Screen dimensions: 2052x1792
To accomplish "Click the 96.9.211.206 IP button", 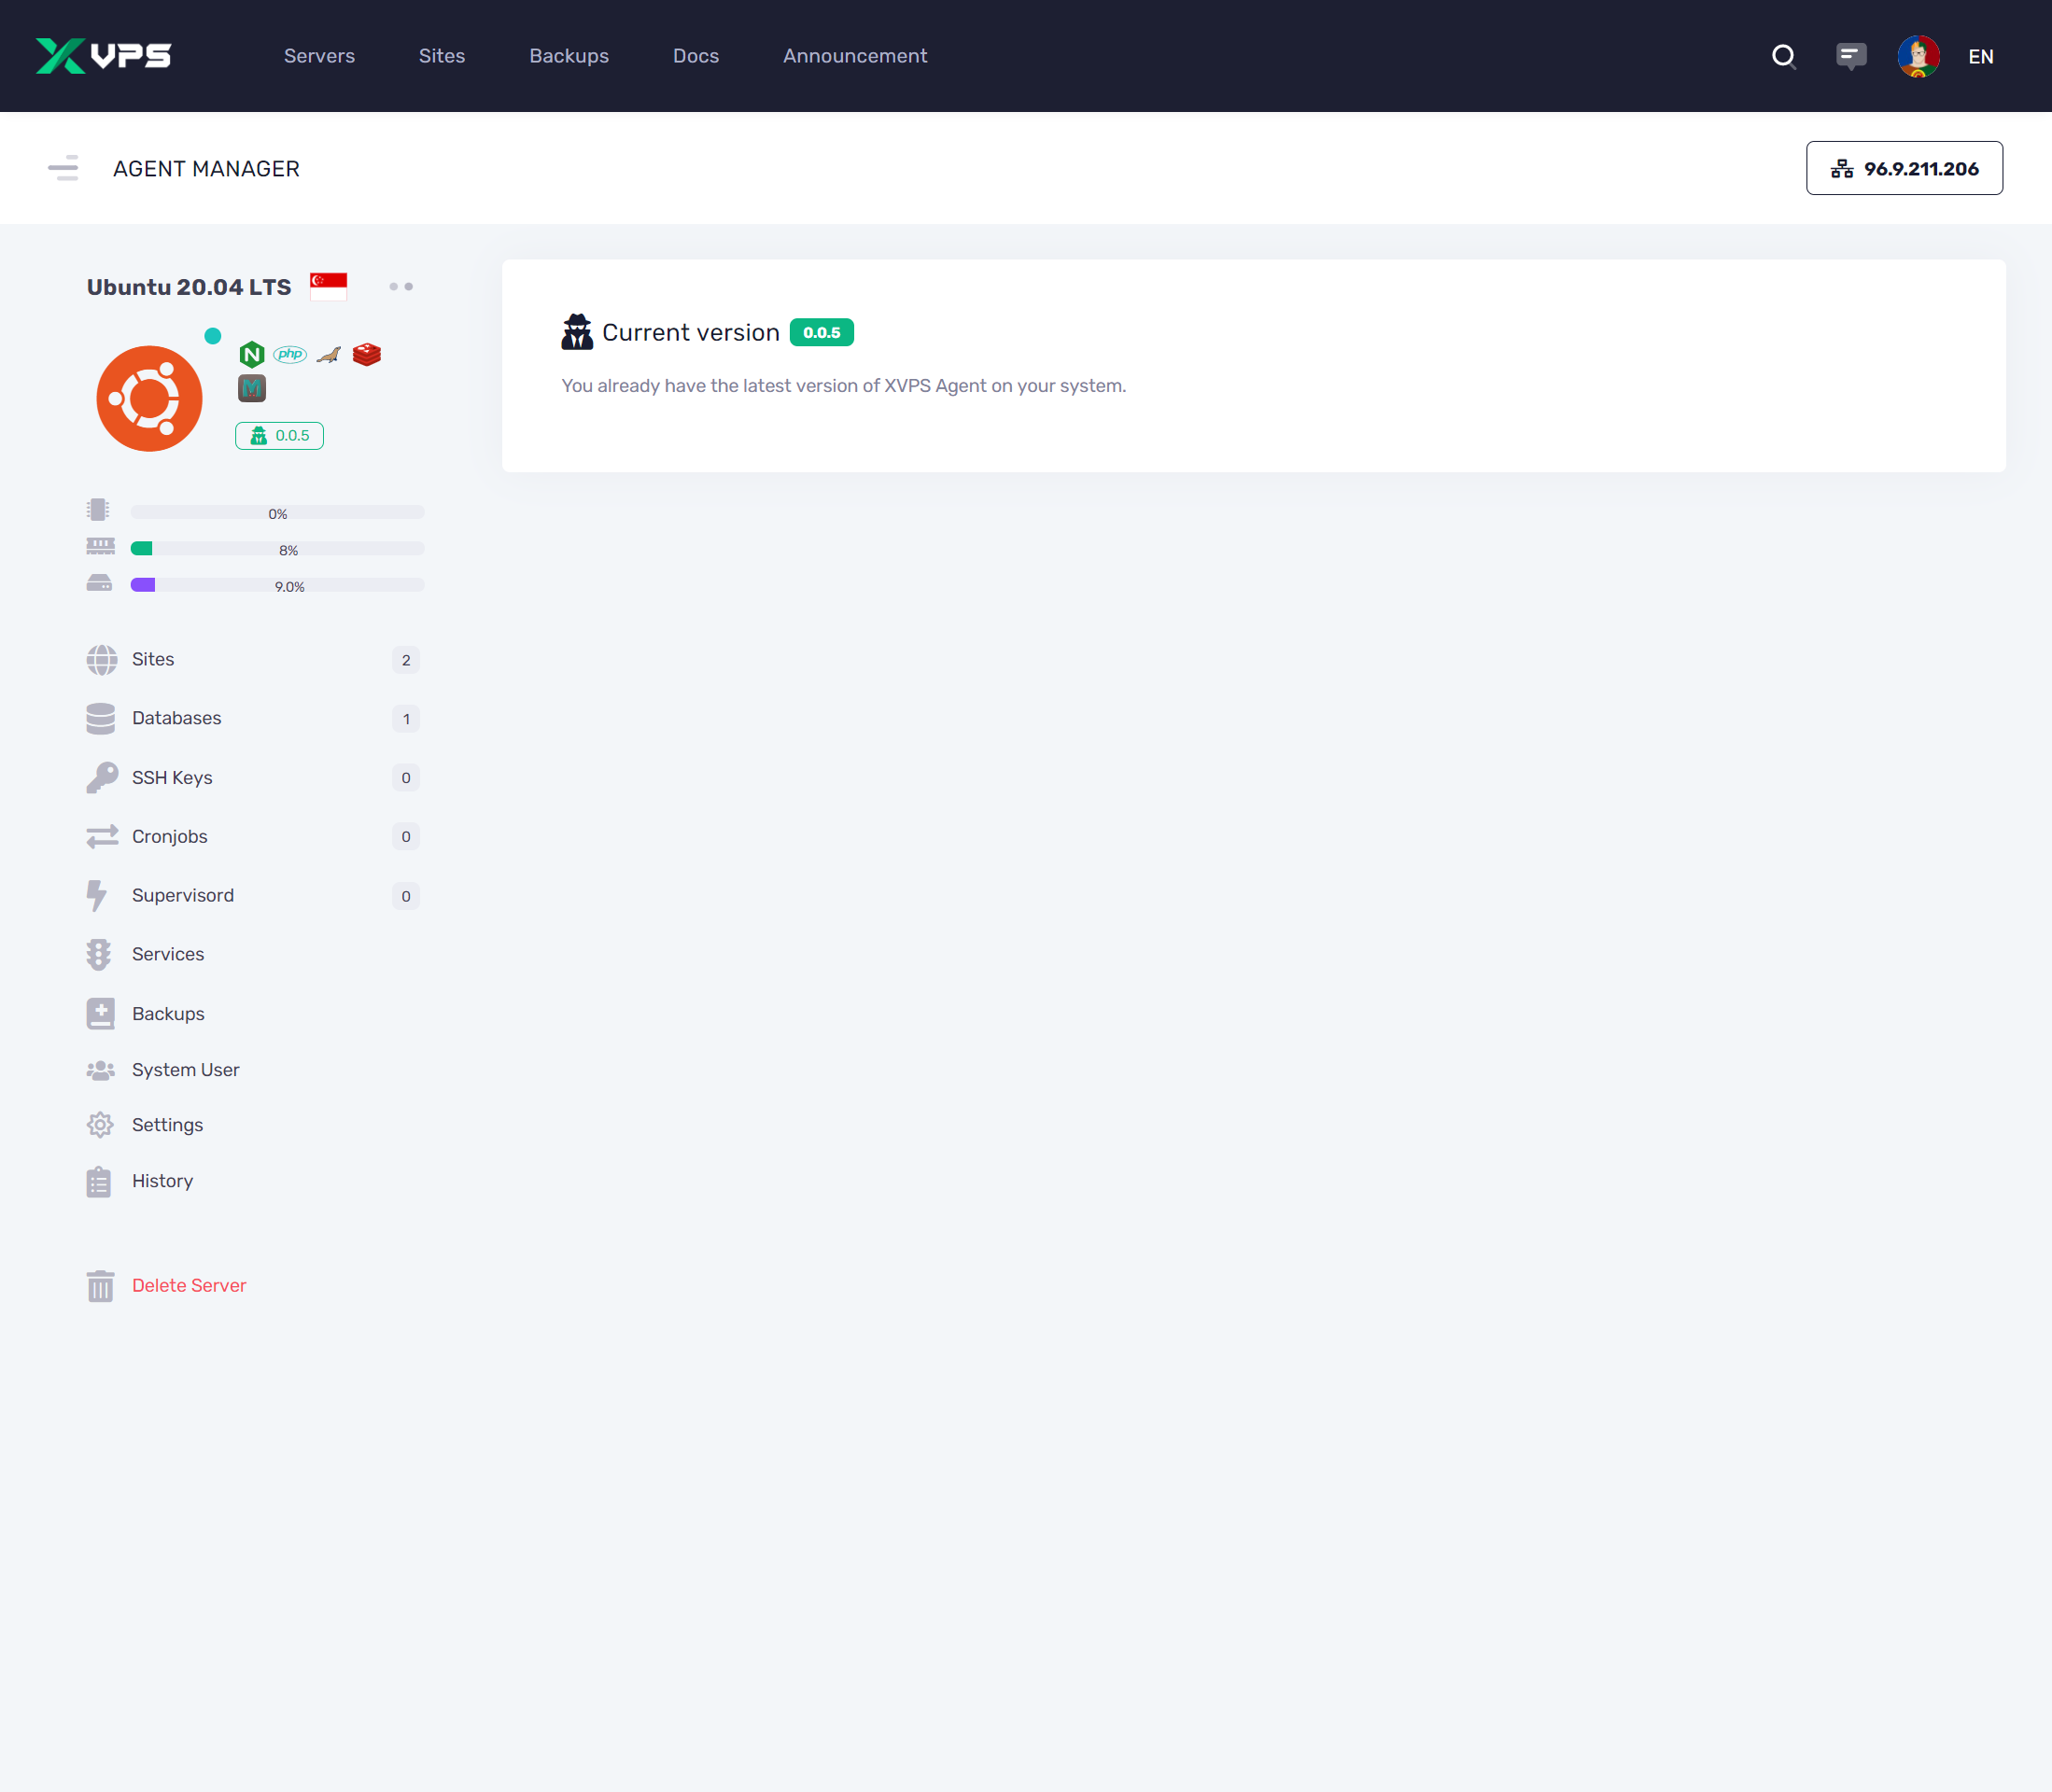I will coord(1903,168).
